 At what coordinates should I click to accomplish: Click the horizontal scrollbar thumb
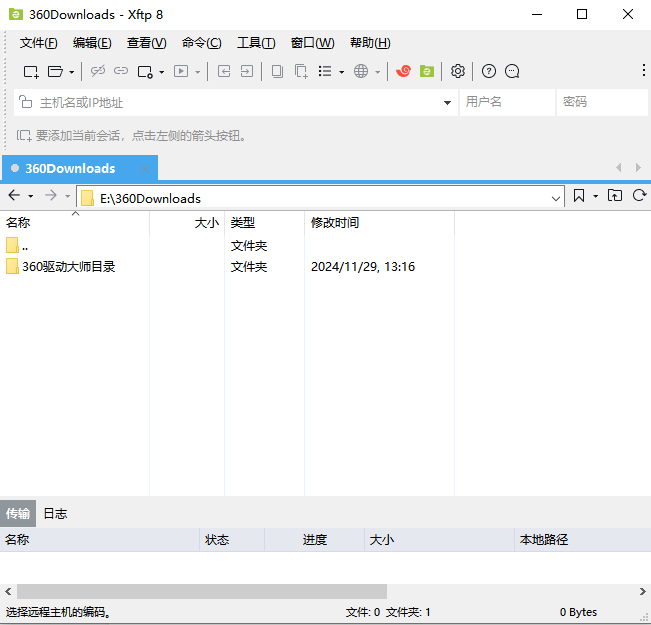tap(202, 591)
